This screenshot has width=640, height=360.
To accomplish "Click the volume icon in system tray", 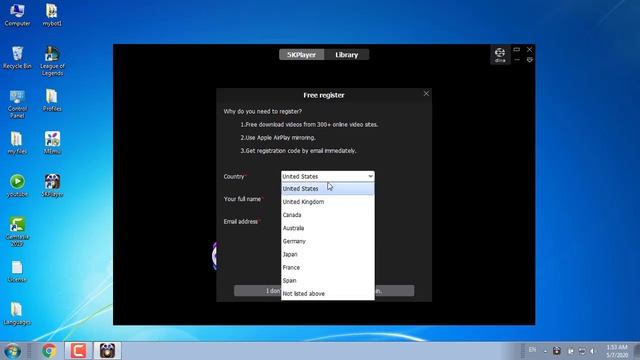I will coord(593,351).
